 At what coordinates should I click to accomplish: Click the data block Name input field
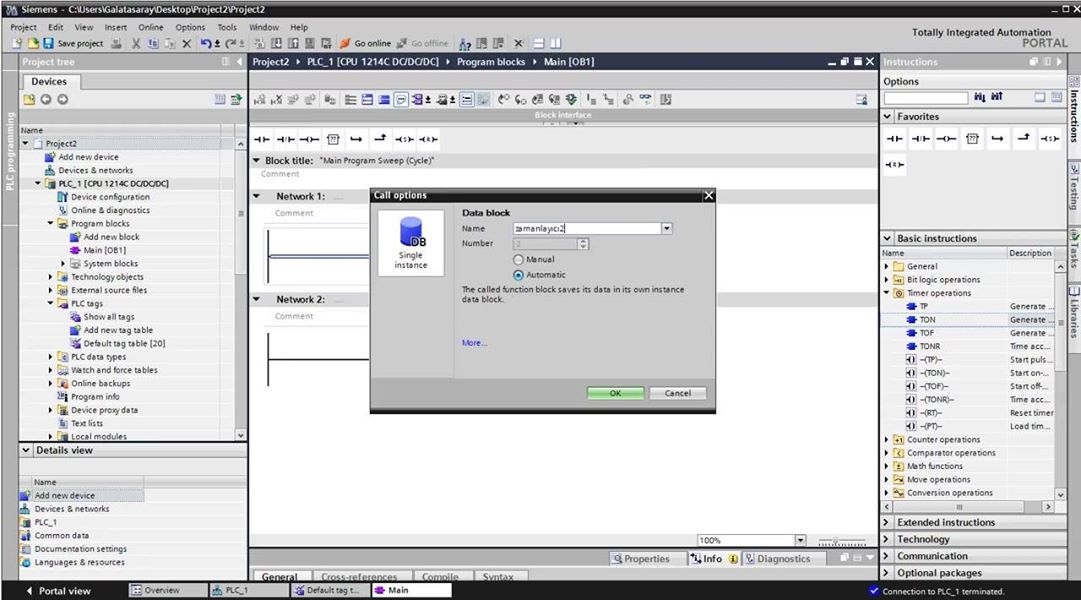tap(587, 228)
